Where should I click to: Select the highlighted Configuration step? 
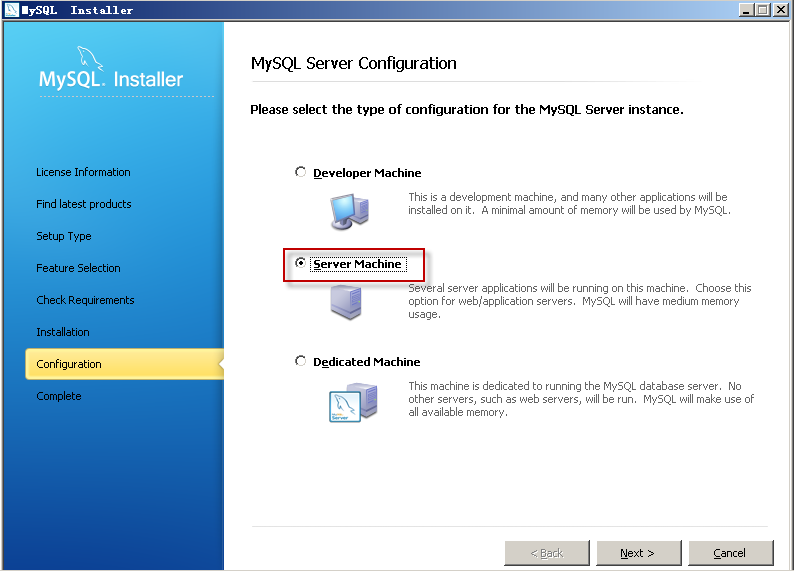(125, 363)
